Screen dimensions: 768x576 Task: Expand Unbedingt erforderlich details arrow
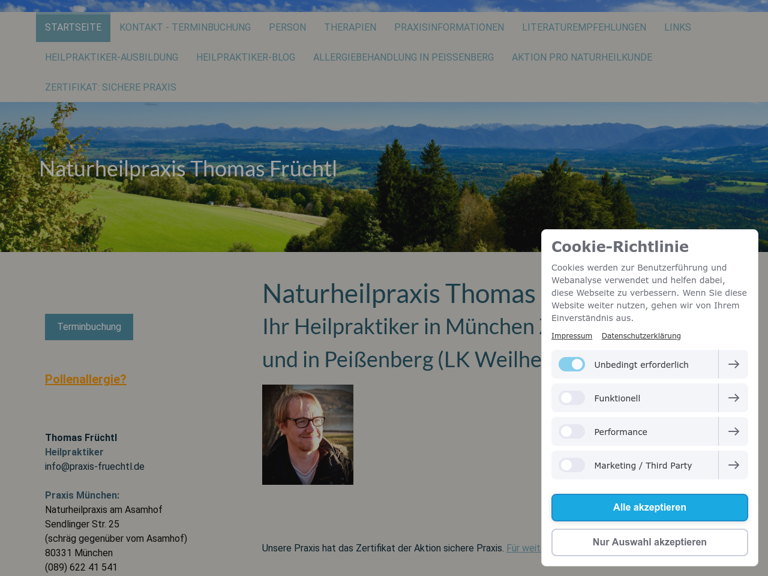733,364
